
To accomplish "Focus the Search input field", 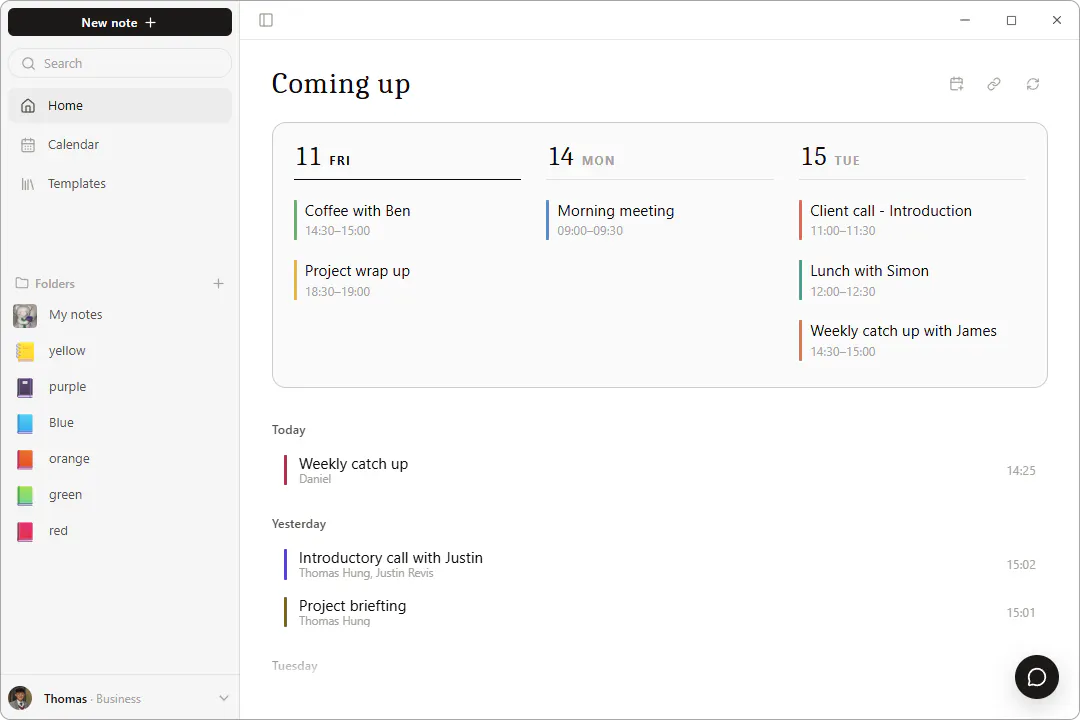I will tap(120, 63).
